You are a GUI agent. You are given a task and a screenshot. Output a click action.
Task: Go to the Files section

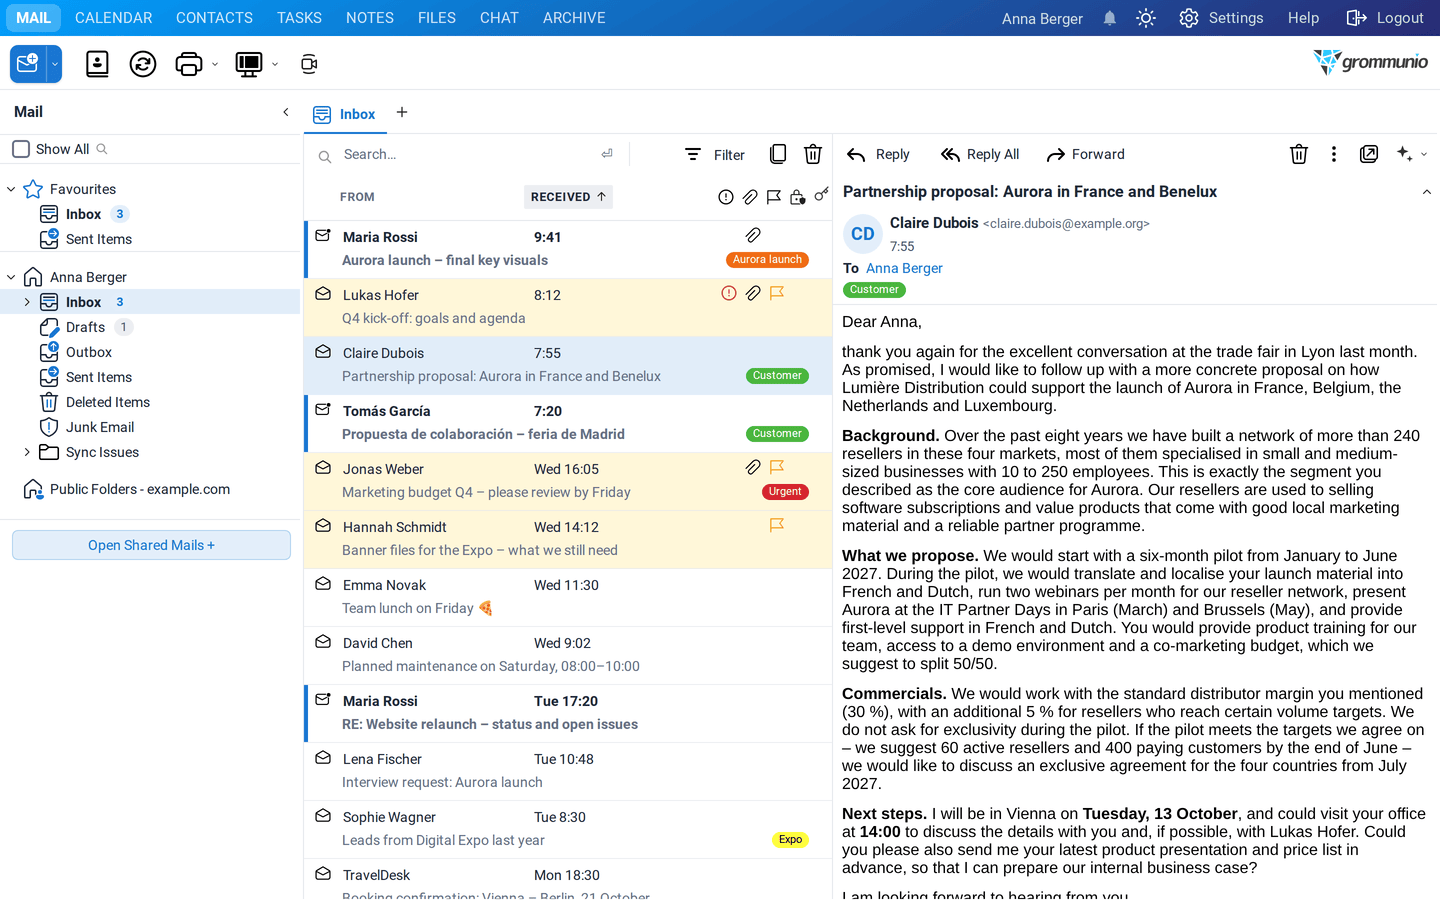pyautogui.click(x=437, y=18)
